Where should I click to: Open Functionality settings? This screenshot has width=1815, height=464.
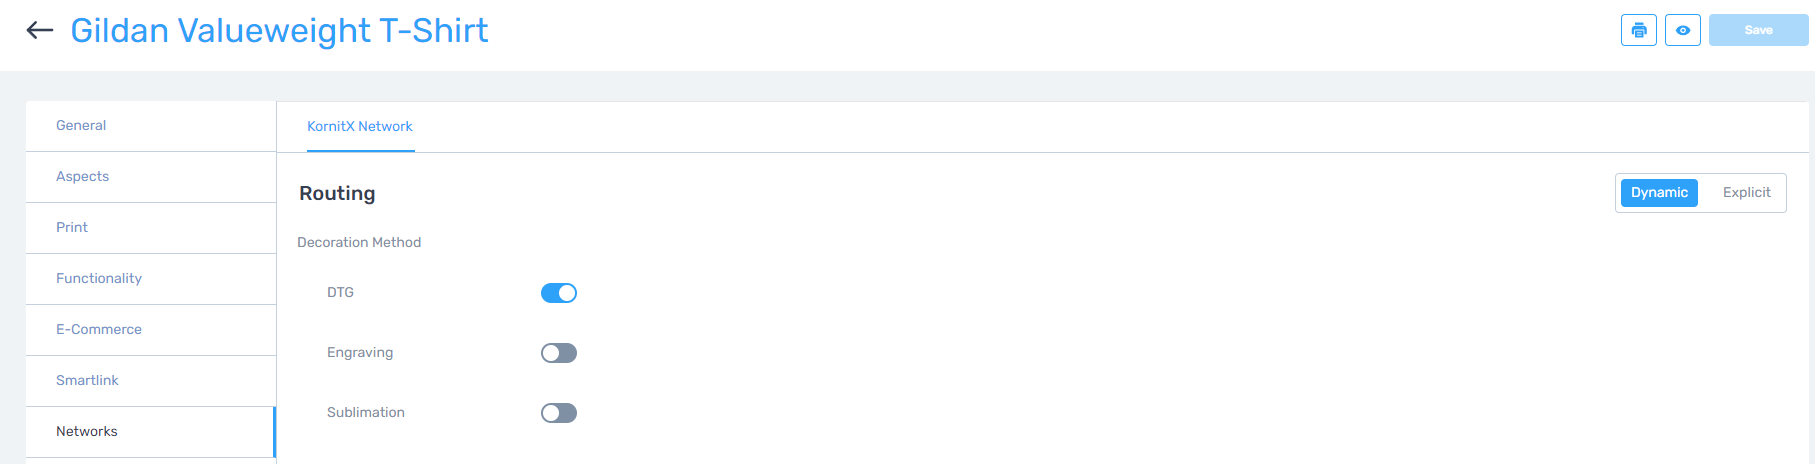151,279
